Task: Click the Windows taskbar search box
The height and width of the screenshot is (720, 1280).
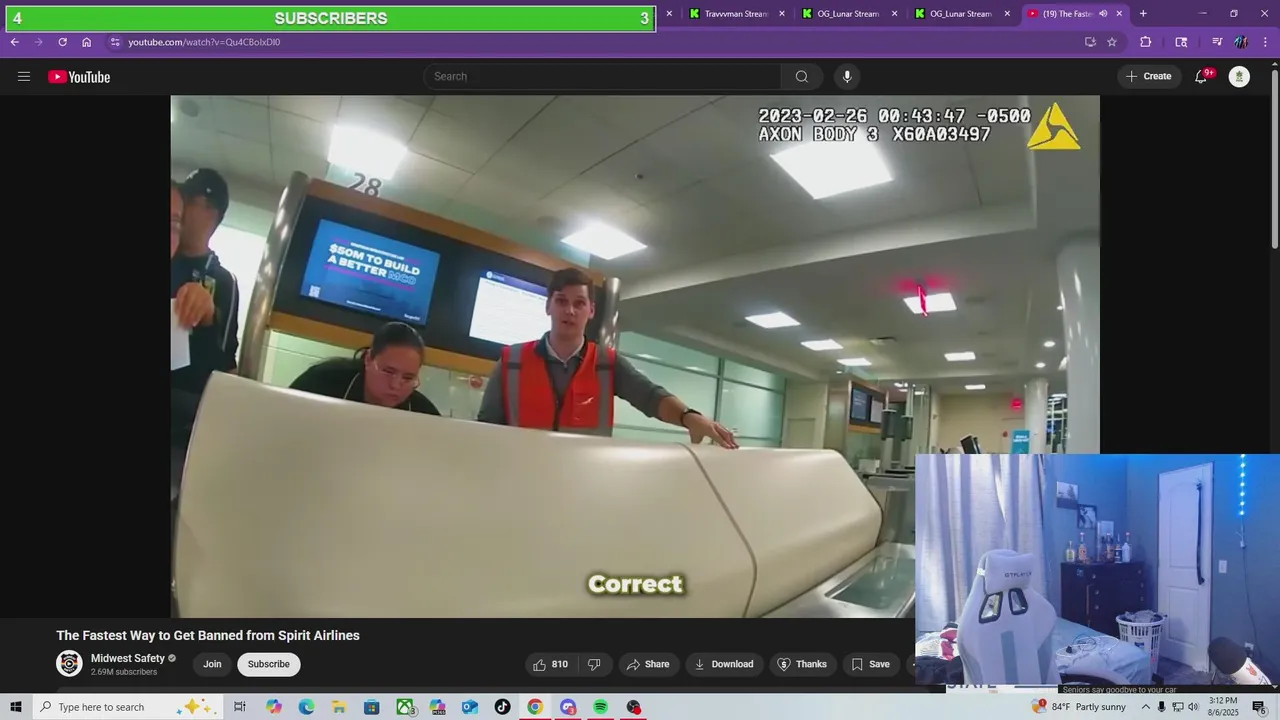Action: click(128, 707)
